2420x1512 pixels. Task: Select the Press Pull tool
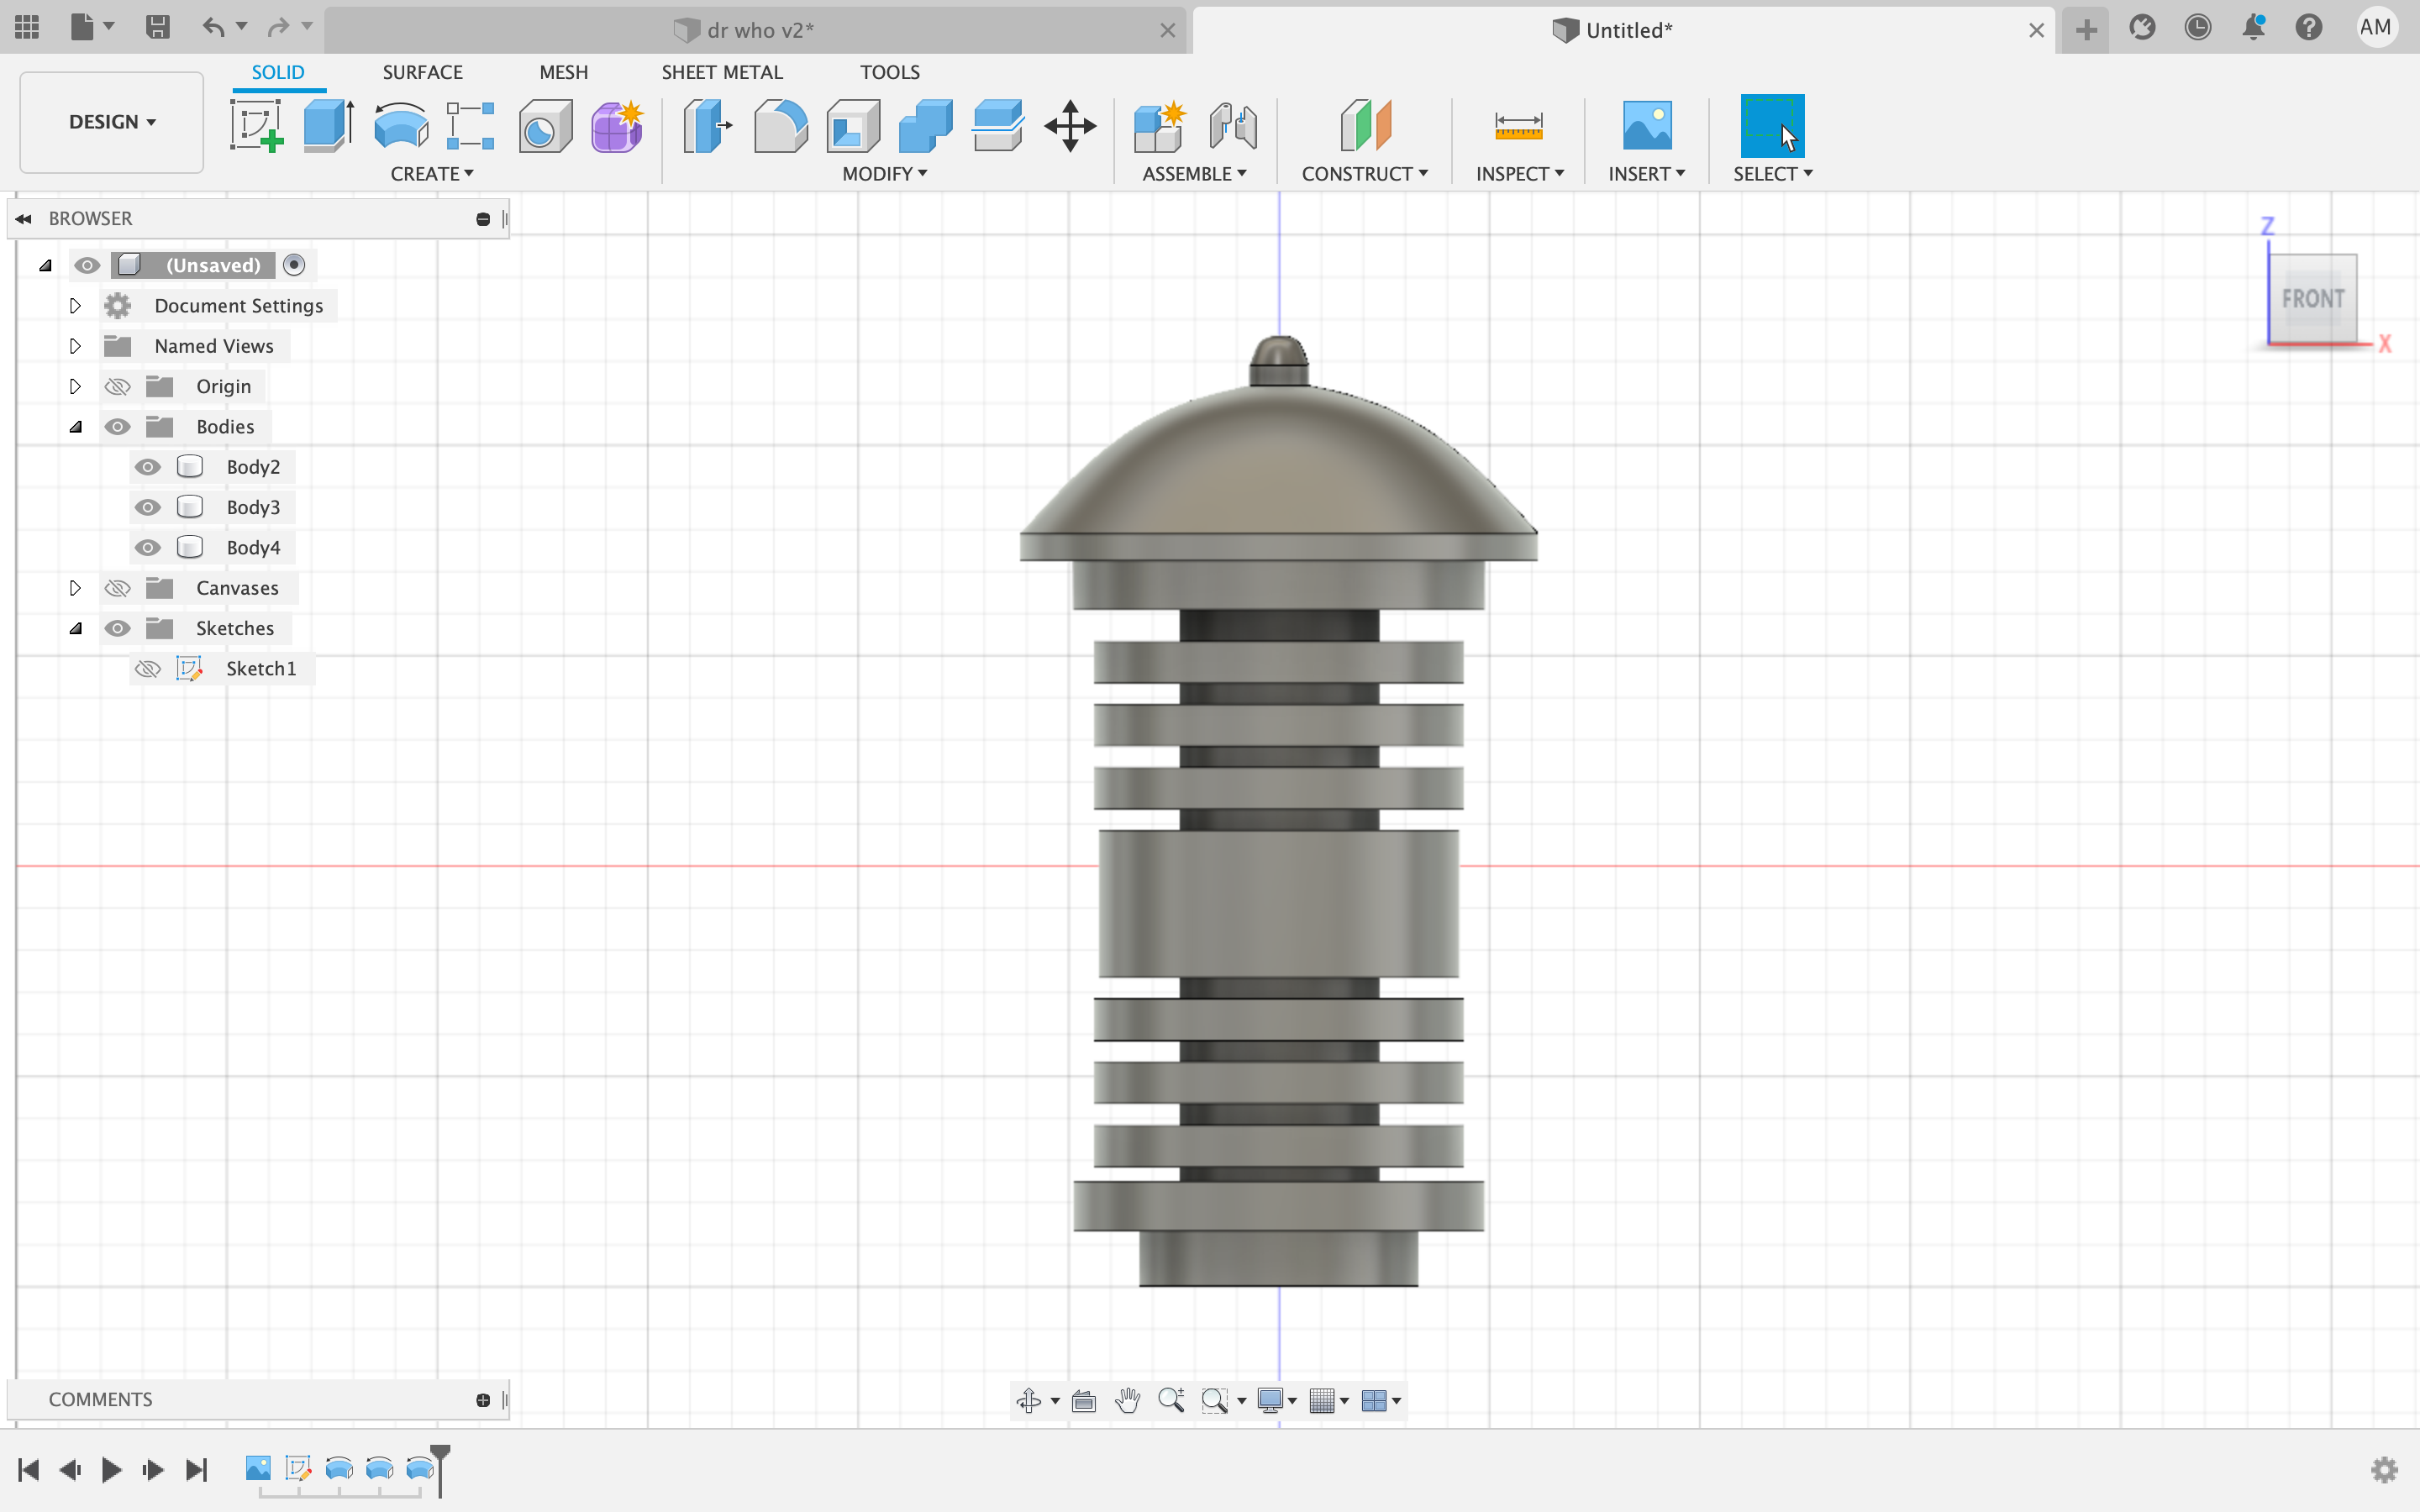pos(707,126)
